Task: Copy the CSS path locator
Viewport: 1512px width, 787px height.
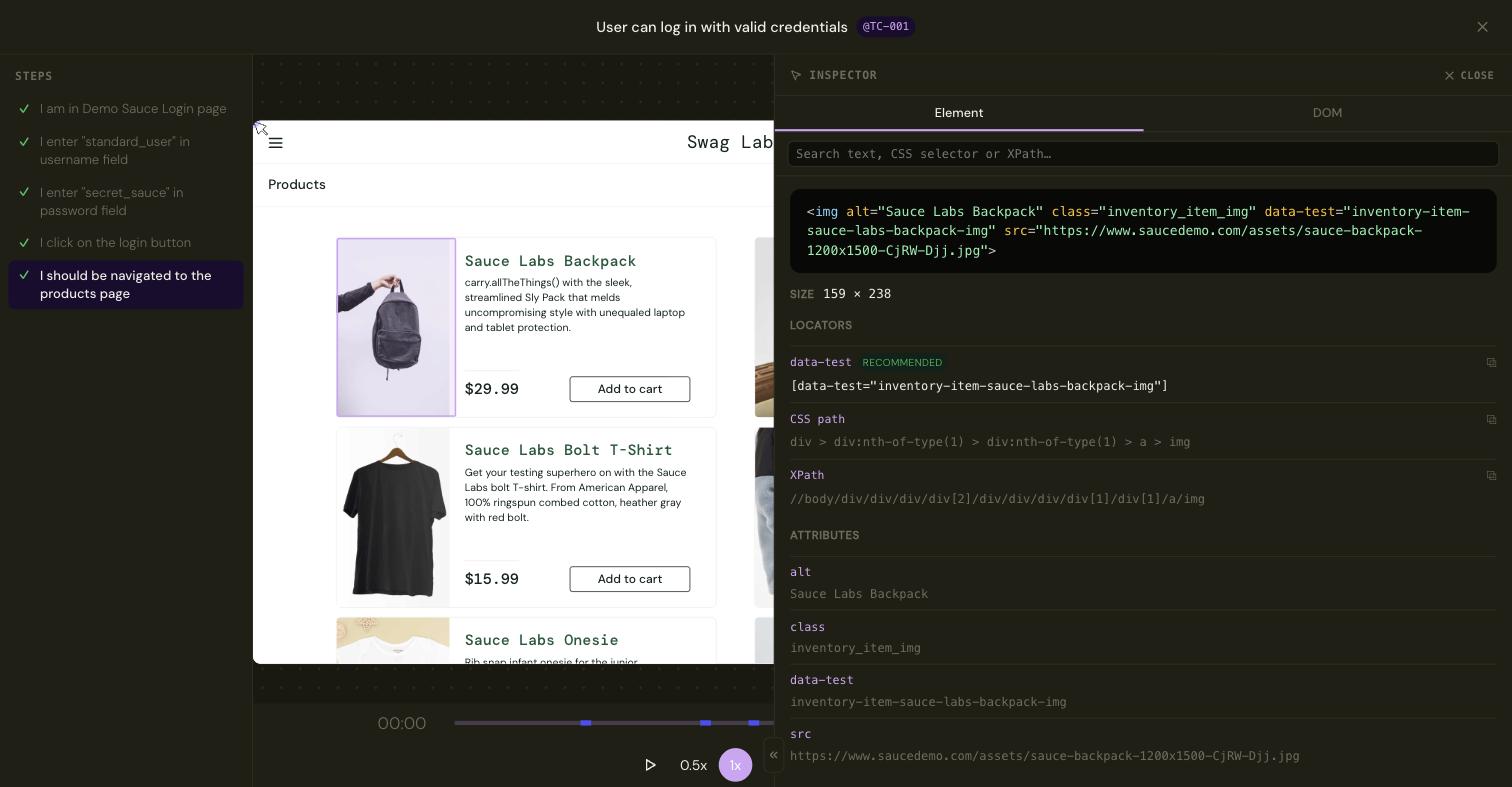Action: (x=1491, y=420)
